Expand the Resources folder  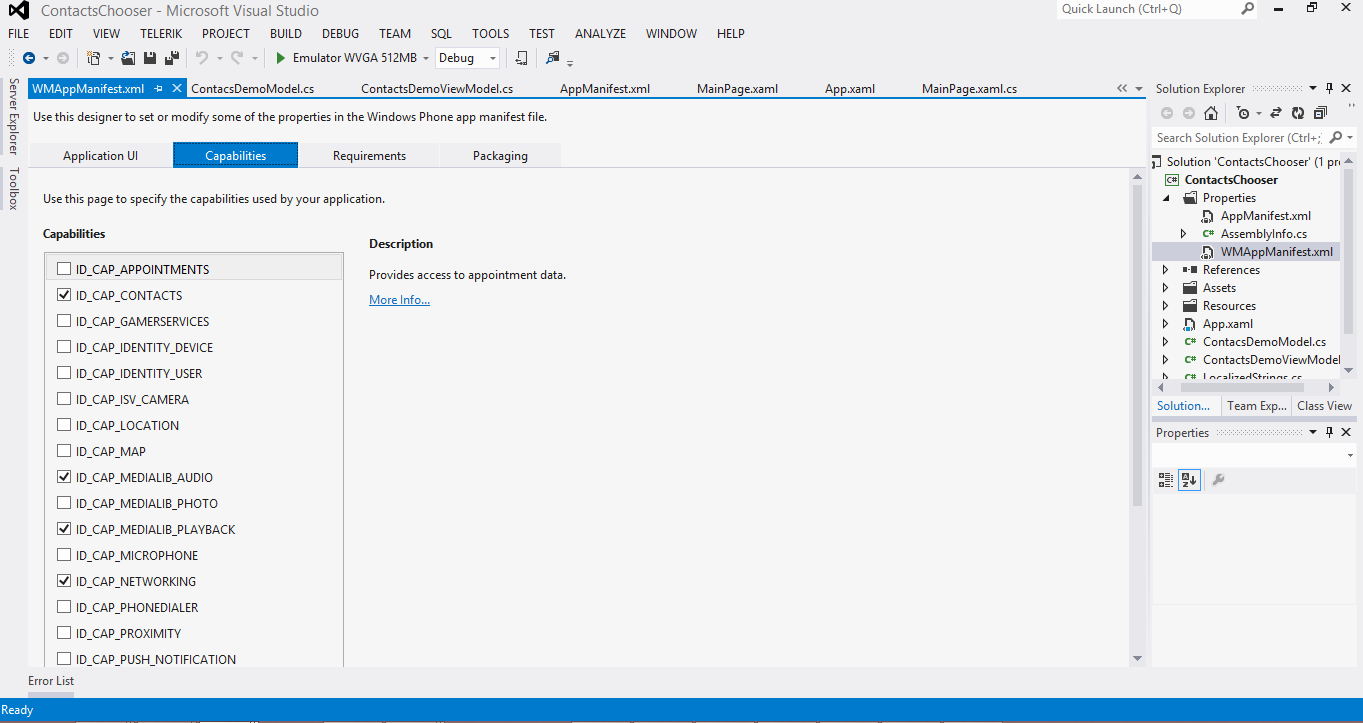[x=1166, y=305]
